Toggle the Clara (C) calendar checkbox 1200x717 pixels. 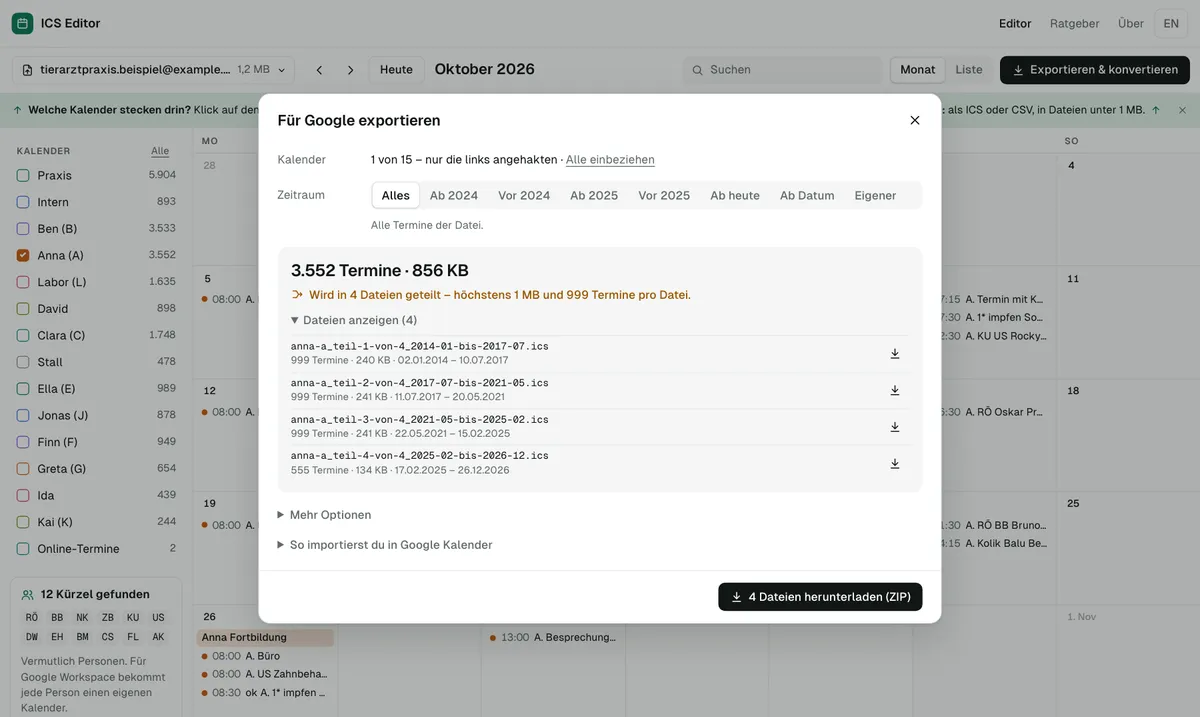(23, 335)
